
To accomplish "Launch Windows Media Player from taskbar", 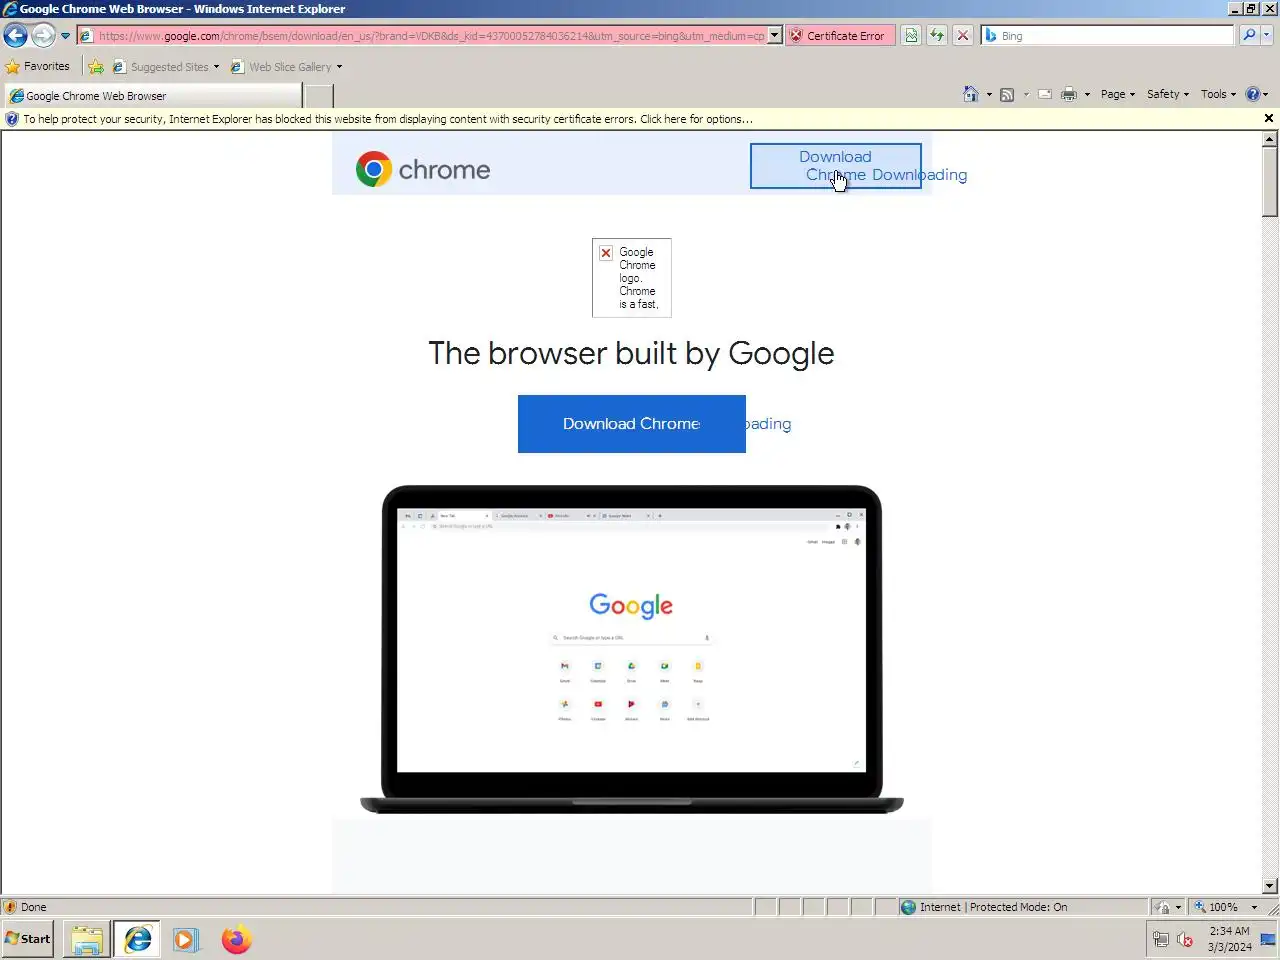I will 186,940.
